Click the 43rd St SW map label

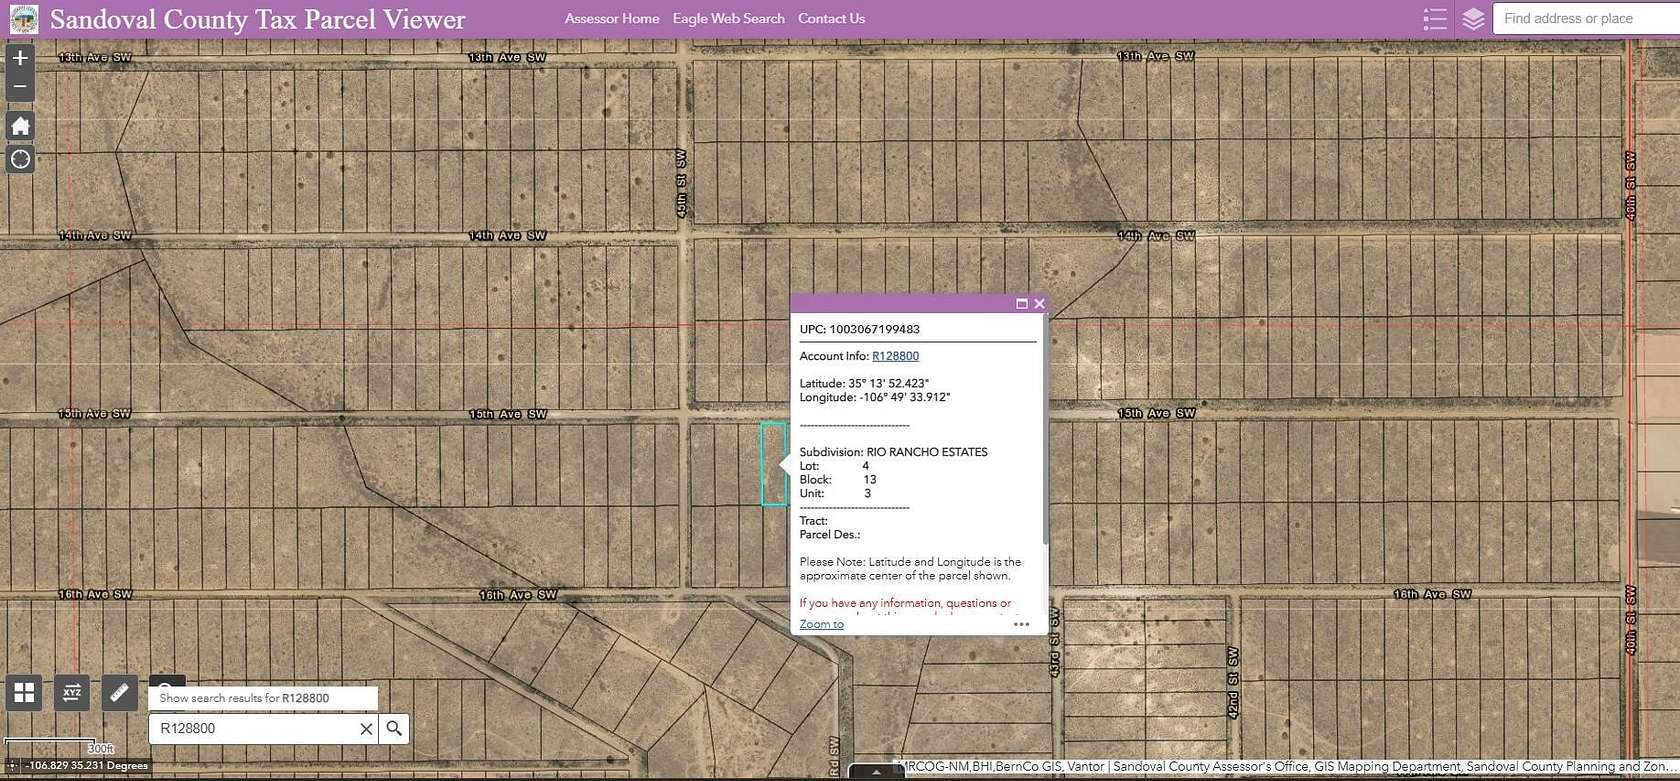1054,642
